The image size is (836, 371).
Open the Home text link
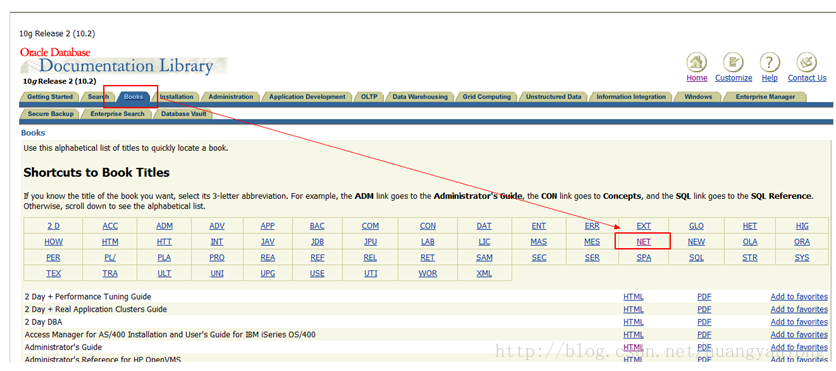[696, 78]
